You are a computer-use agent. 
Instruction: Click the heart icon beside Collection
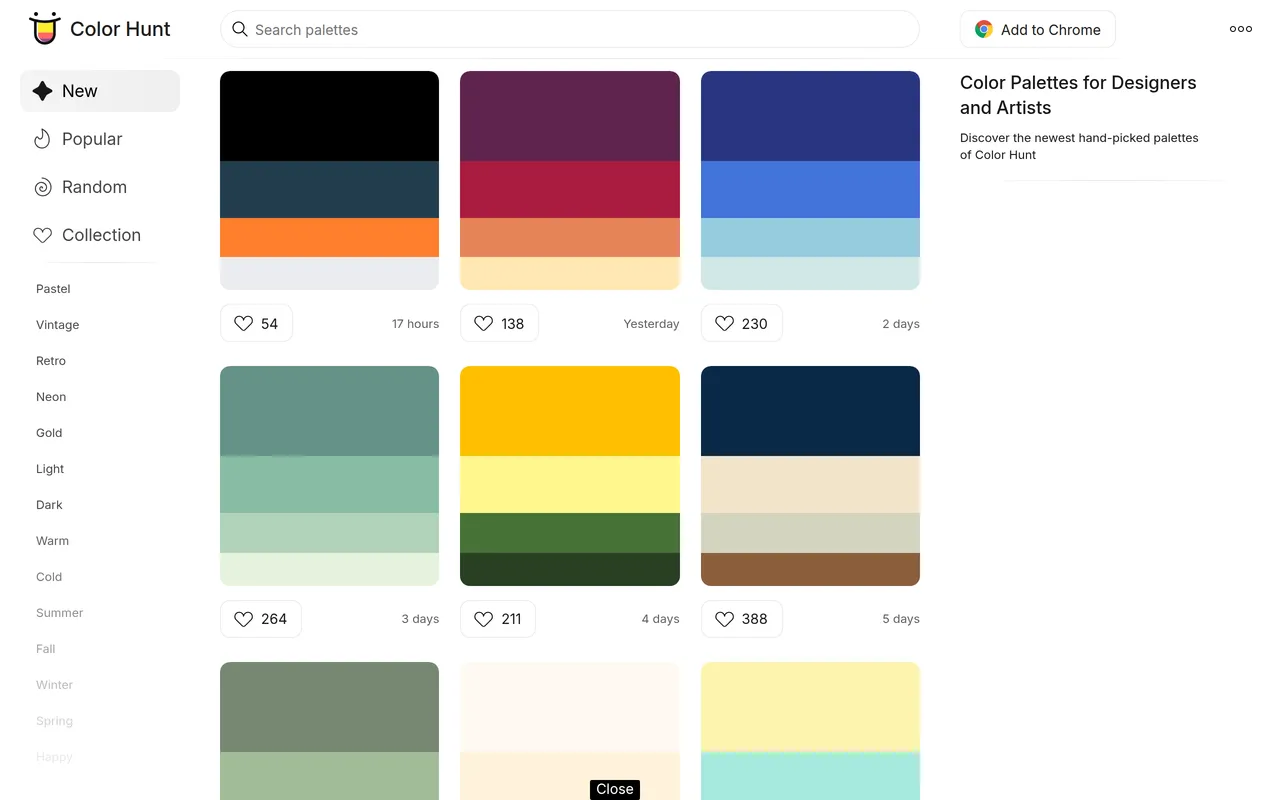click(42, 235)
